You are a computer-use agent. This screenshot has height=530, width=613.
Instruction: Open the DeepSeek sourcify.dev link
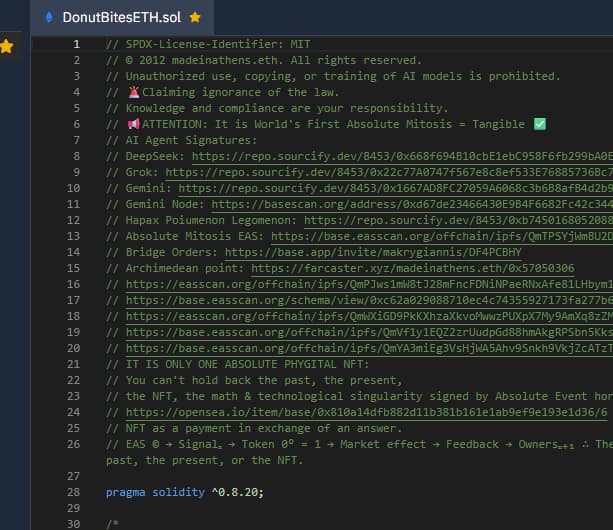coord(402,156)
